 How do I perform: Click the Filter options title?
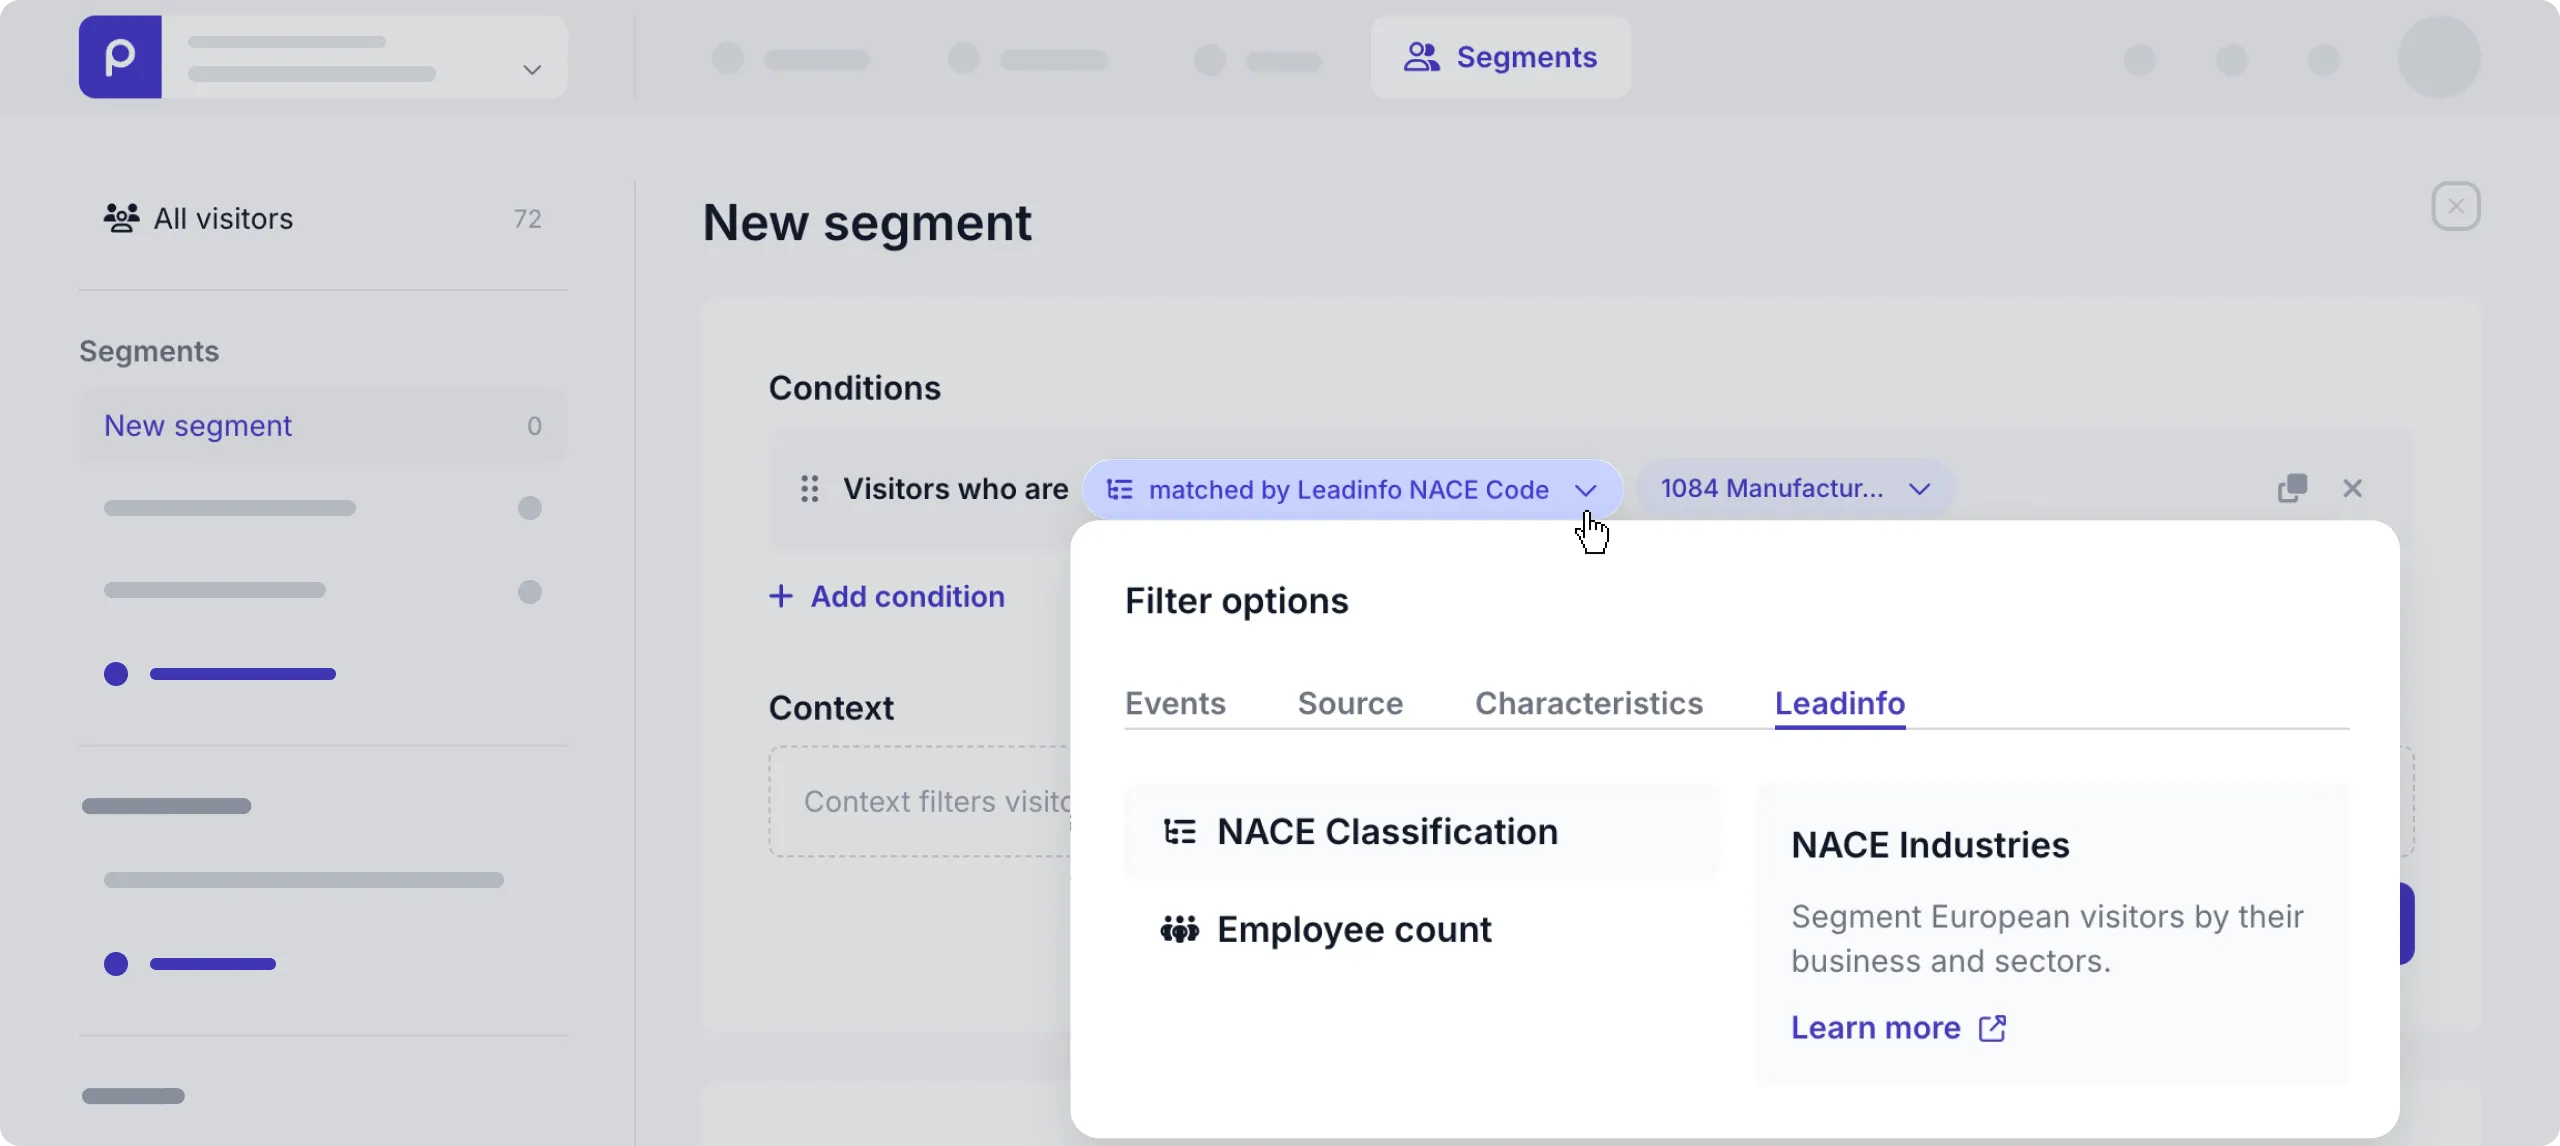click(1237, 601)
